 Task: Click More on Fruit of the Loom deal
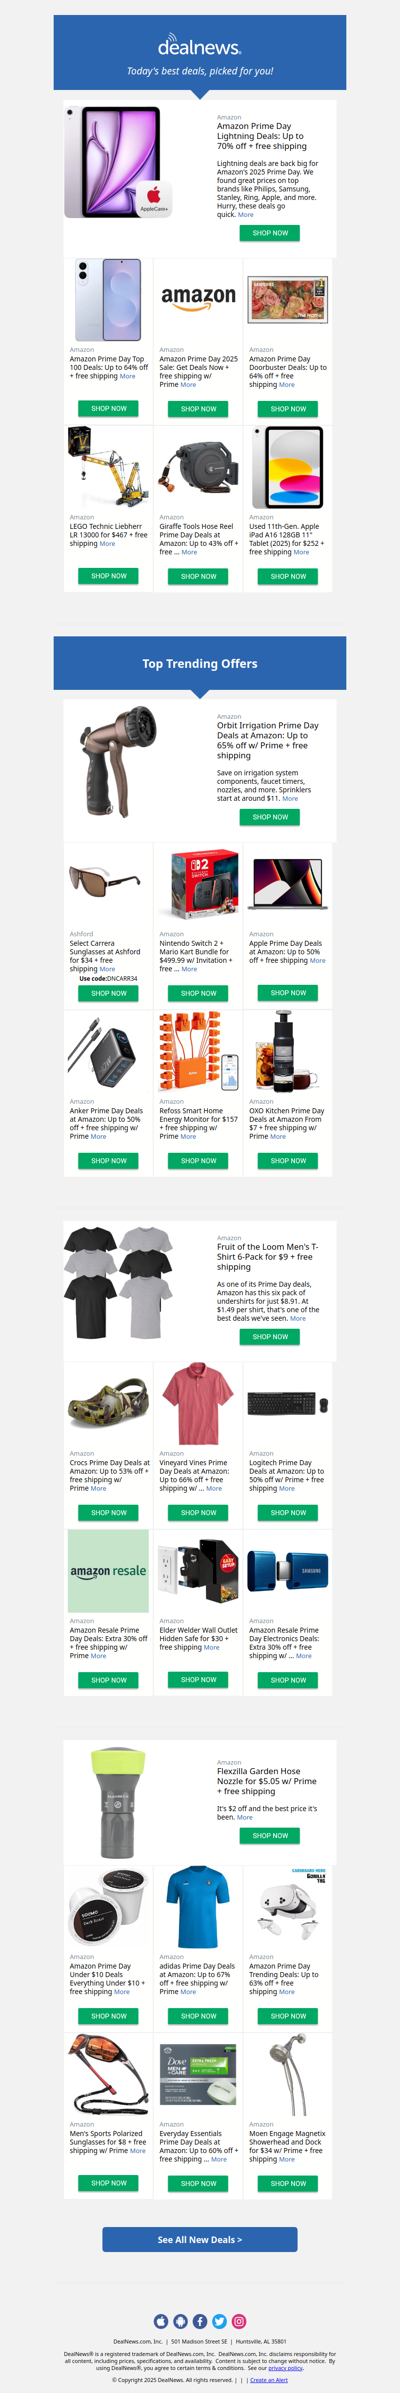pos(298,1318)
